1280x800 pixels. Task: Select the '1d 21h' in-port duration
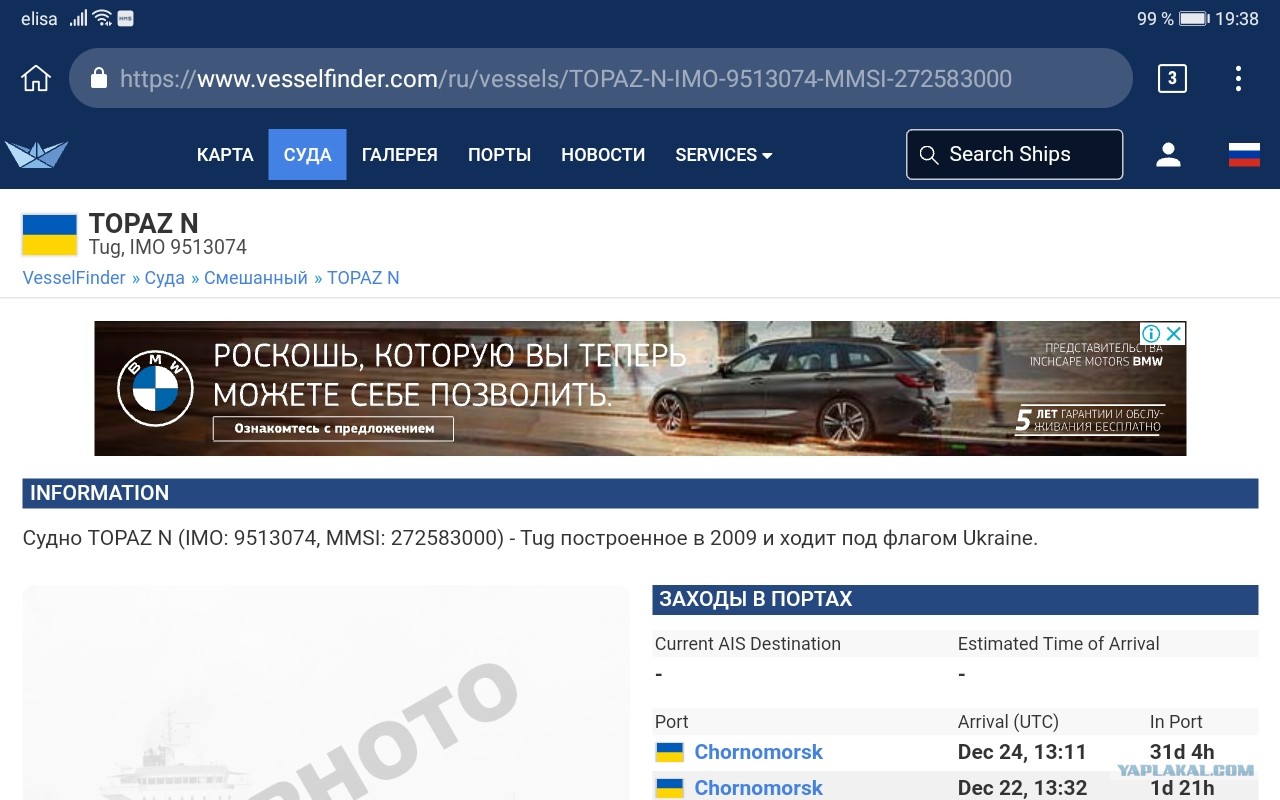1182,788
